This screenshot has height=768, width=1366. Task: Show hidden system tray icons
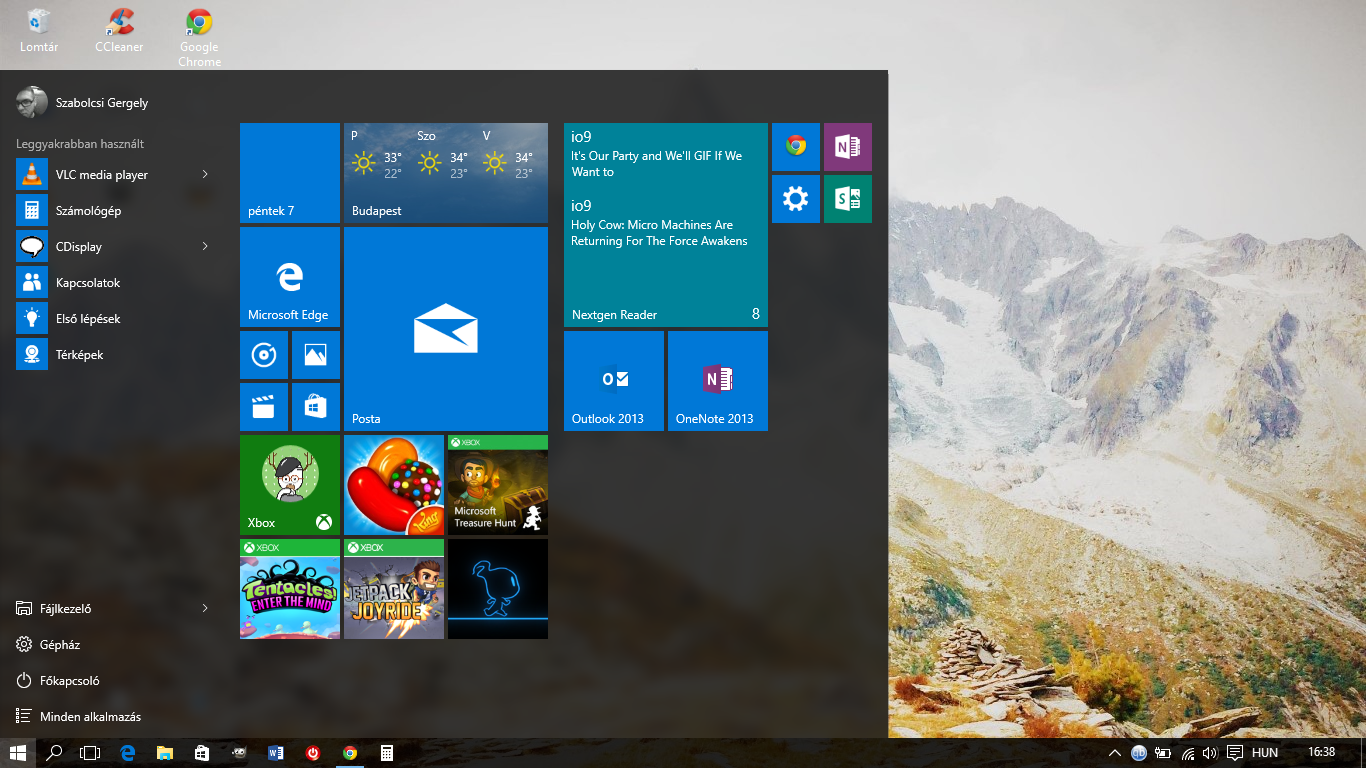click(x=1115, y=753)
